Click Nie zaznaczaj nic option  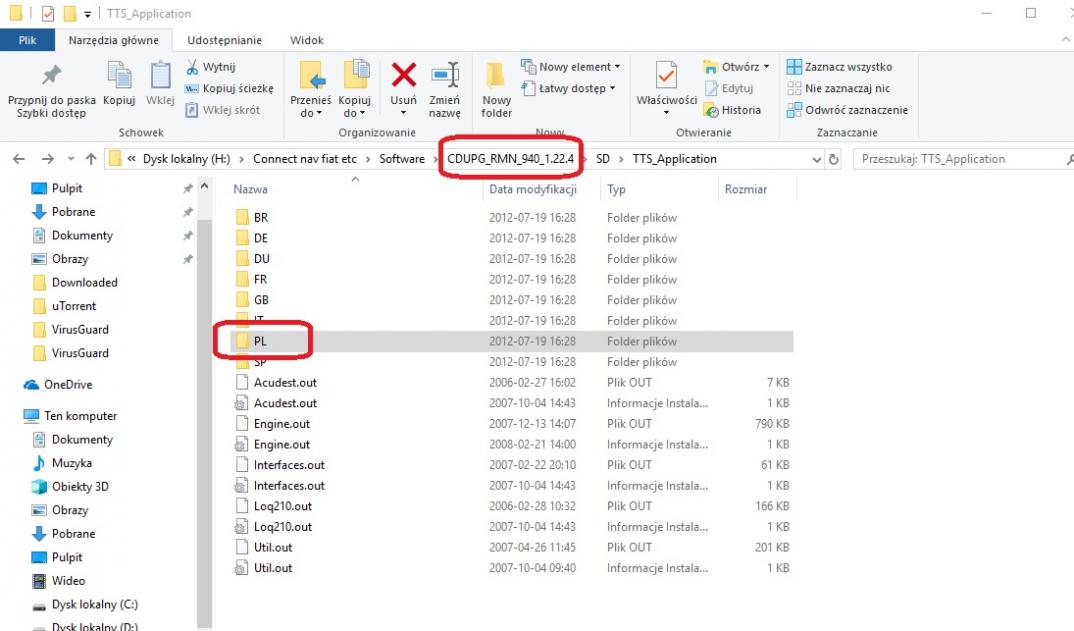[838, 88]
